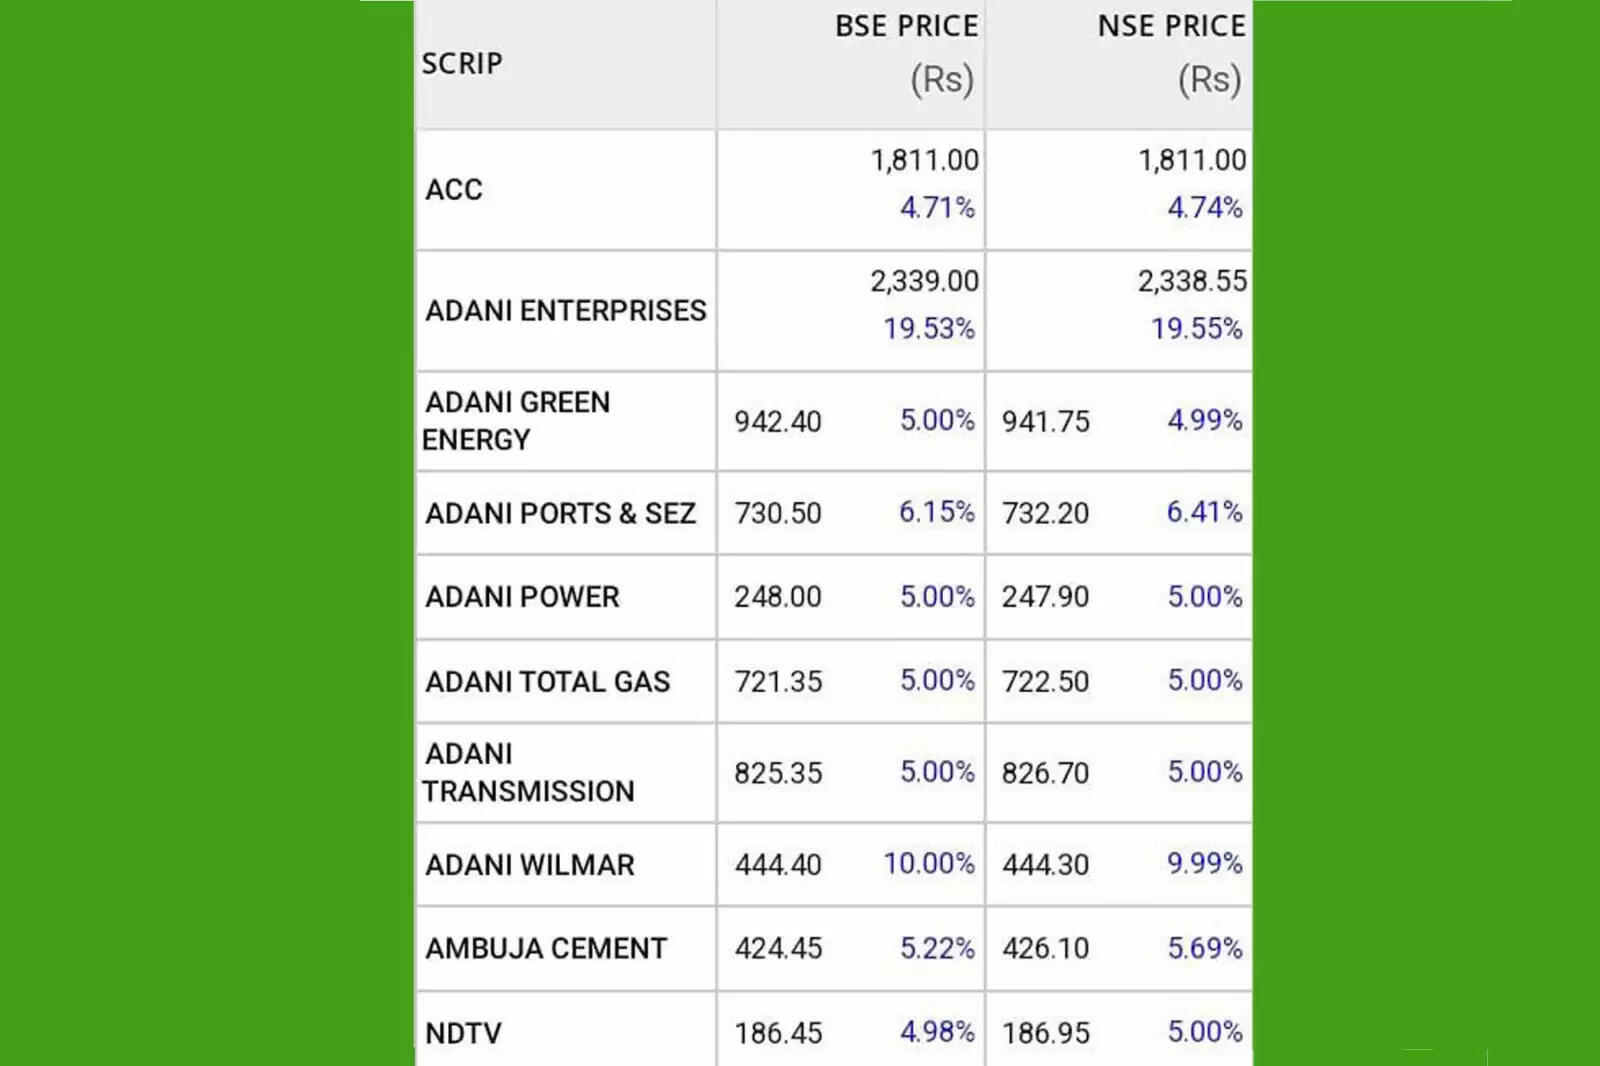Select Ambuja Cement NSE price 426.10
This screenshot has height=1066, width=1600.
[1046, 949]
